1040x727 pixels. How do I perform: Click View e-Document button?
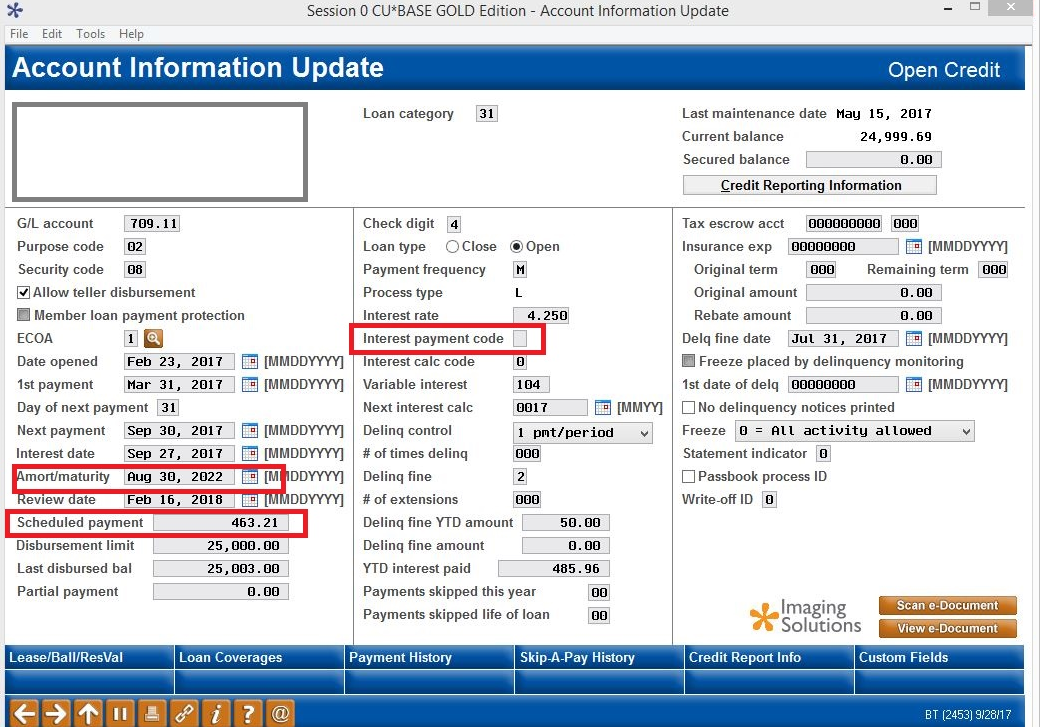point(947,628)
